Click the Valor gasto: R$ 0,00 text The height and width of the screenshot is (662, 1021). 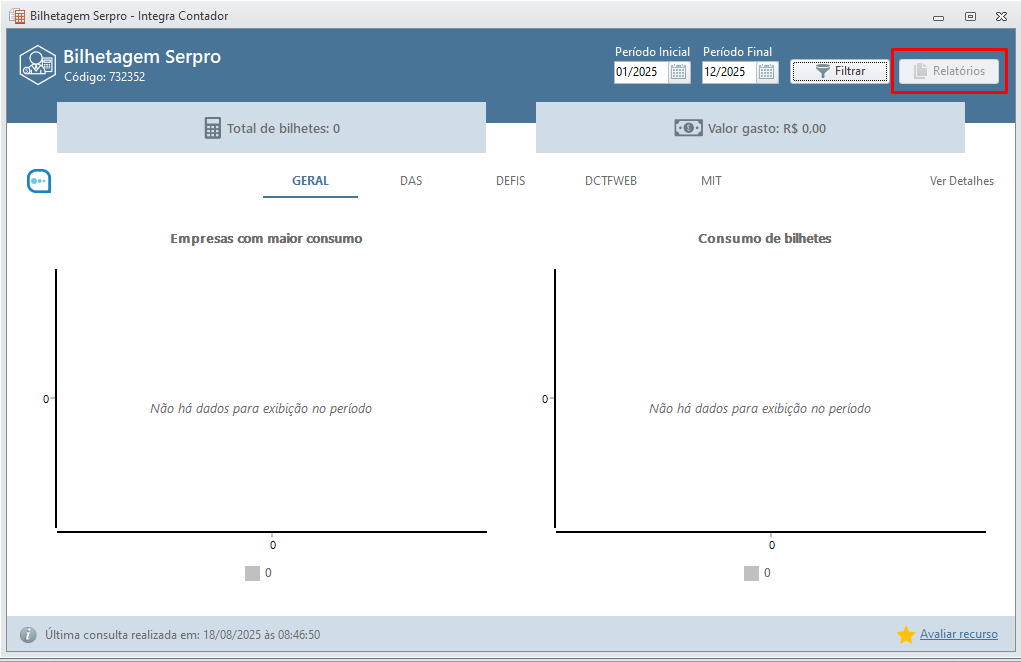(x=767, y=128)
